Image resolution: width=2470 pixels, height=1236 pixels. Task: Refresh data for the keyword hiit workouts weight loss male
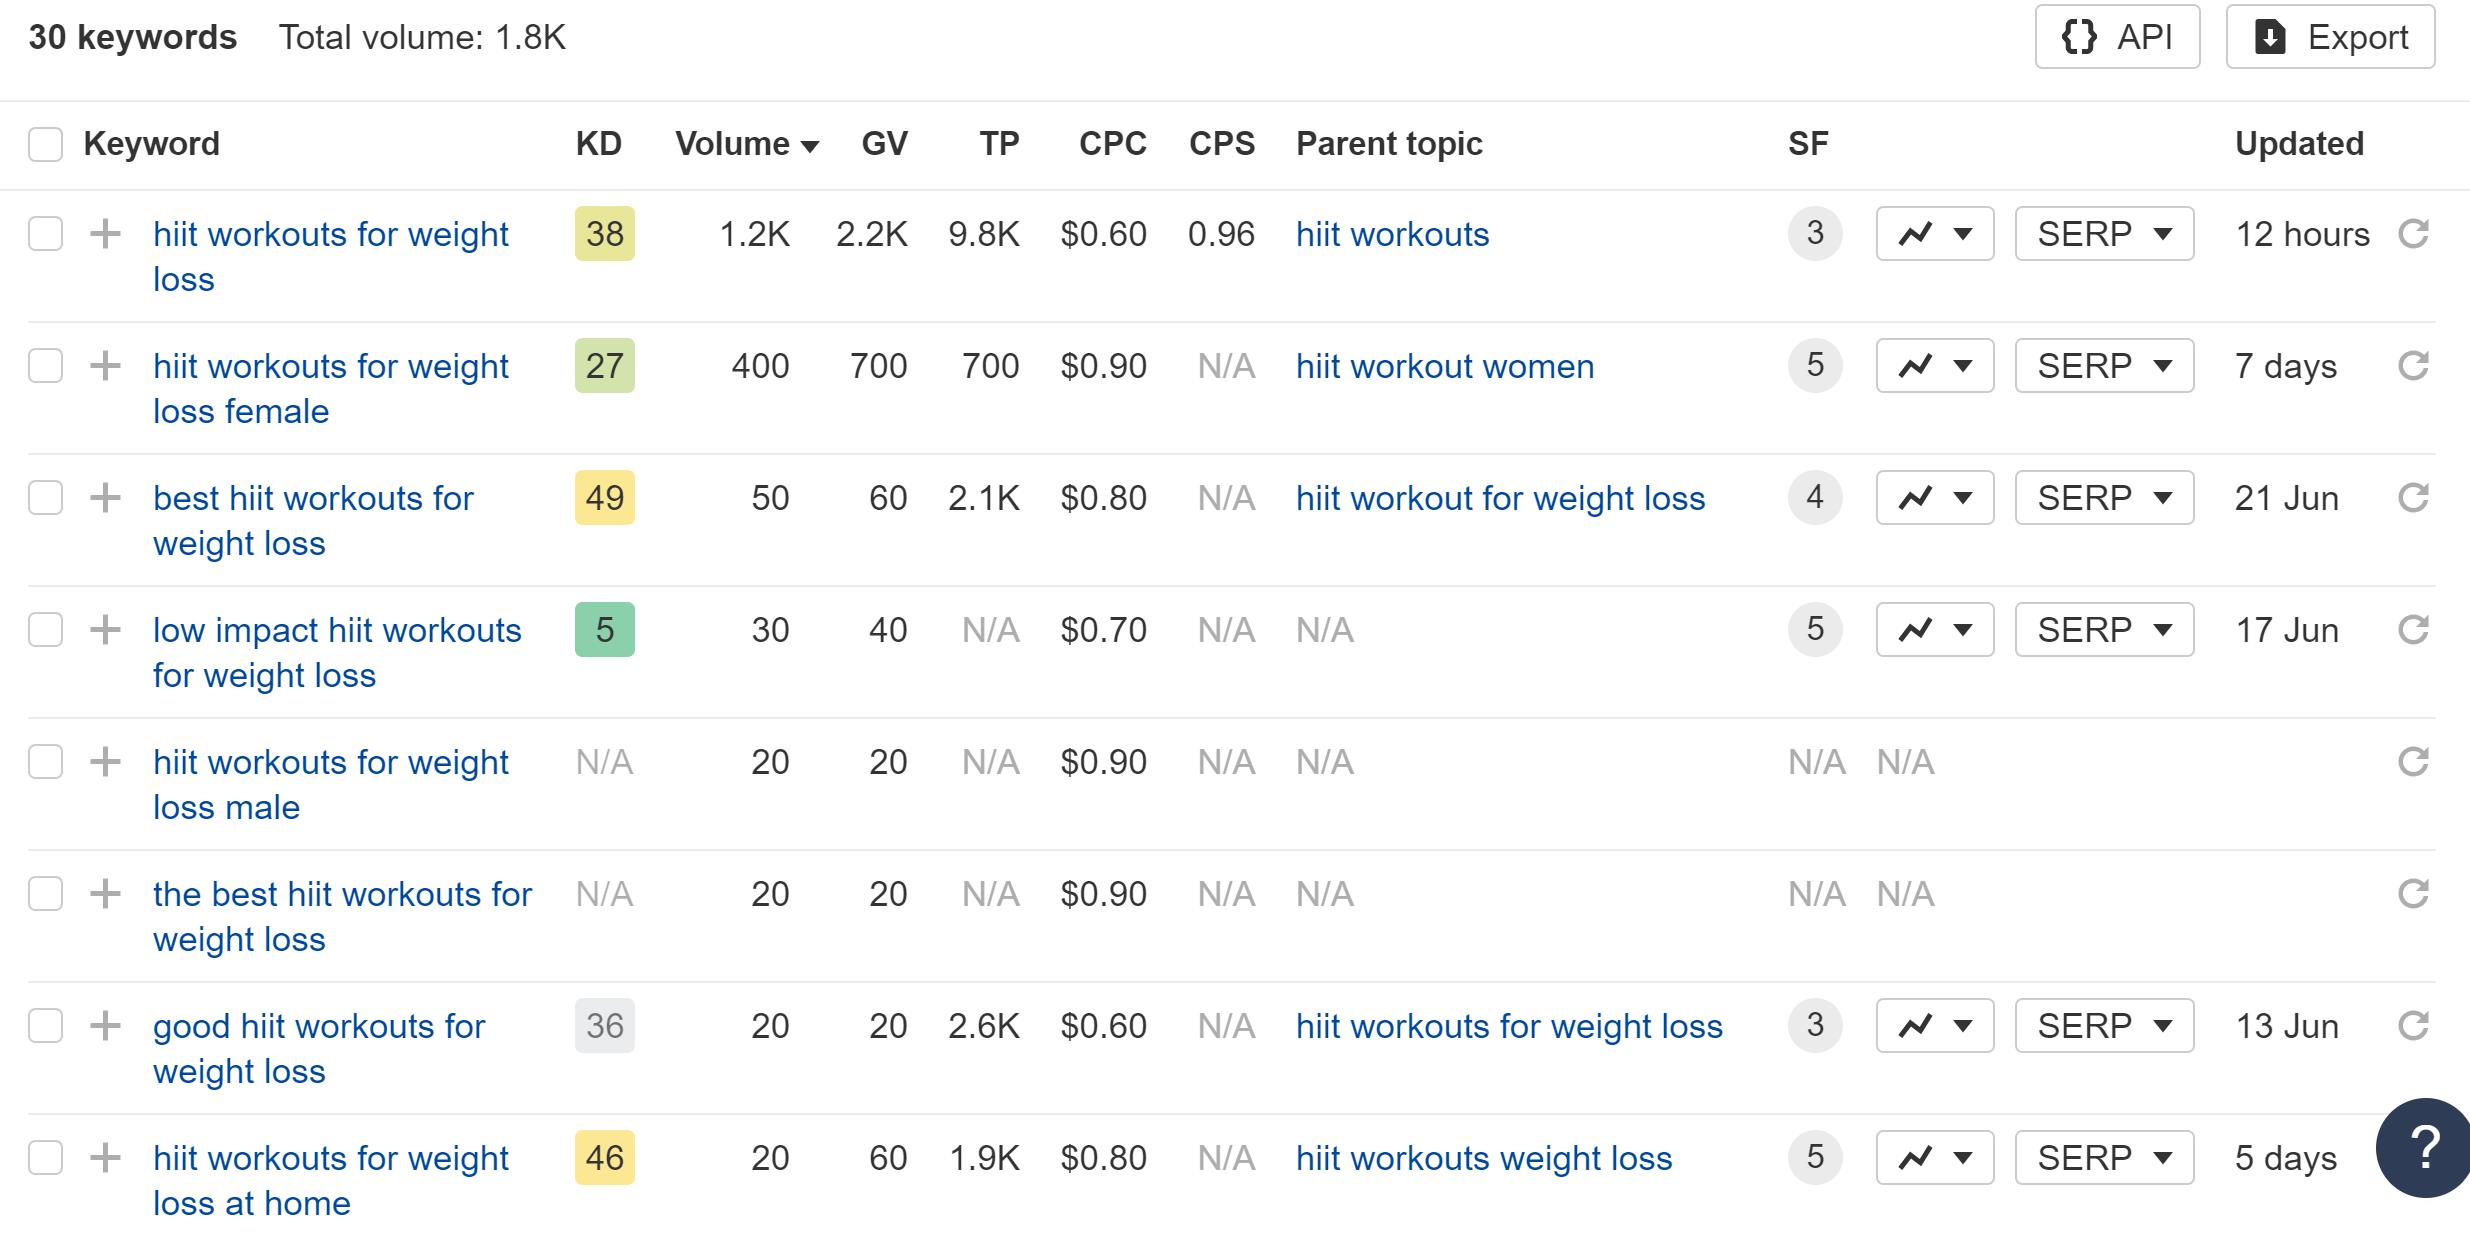(x=2416, y=761)
